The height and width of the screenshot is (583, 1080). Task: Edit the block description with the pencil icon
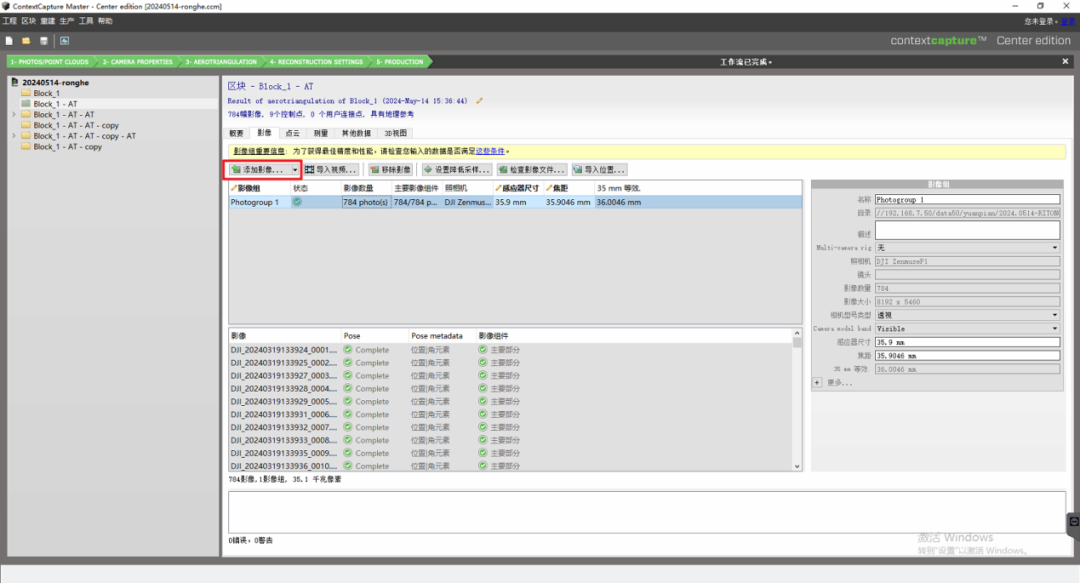coord(479,101)
